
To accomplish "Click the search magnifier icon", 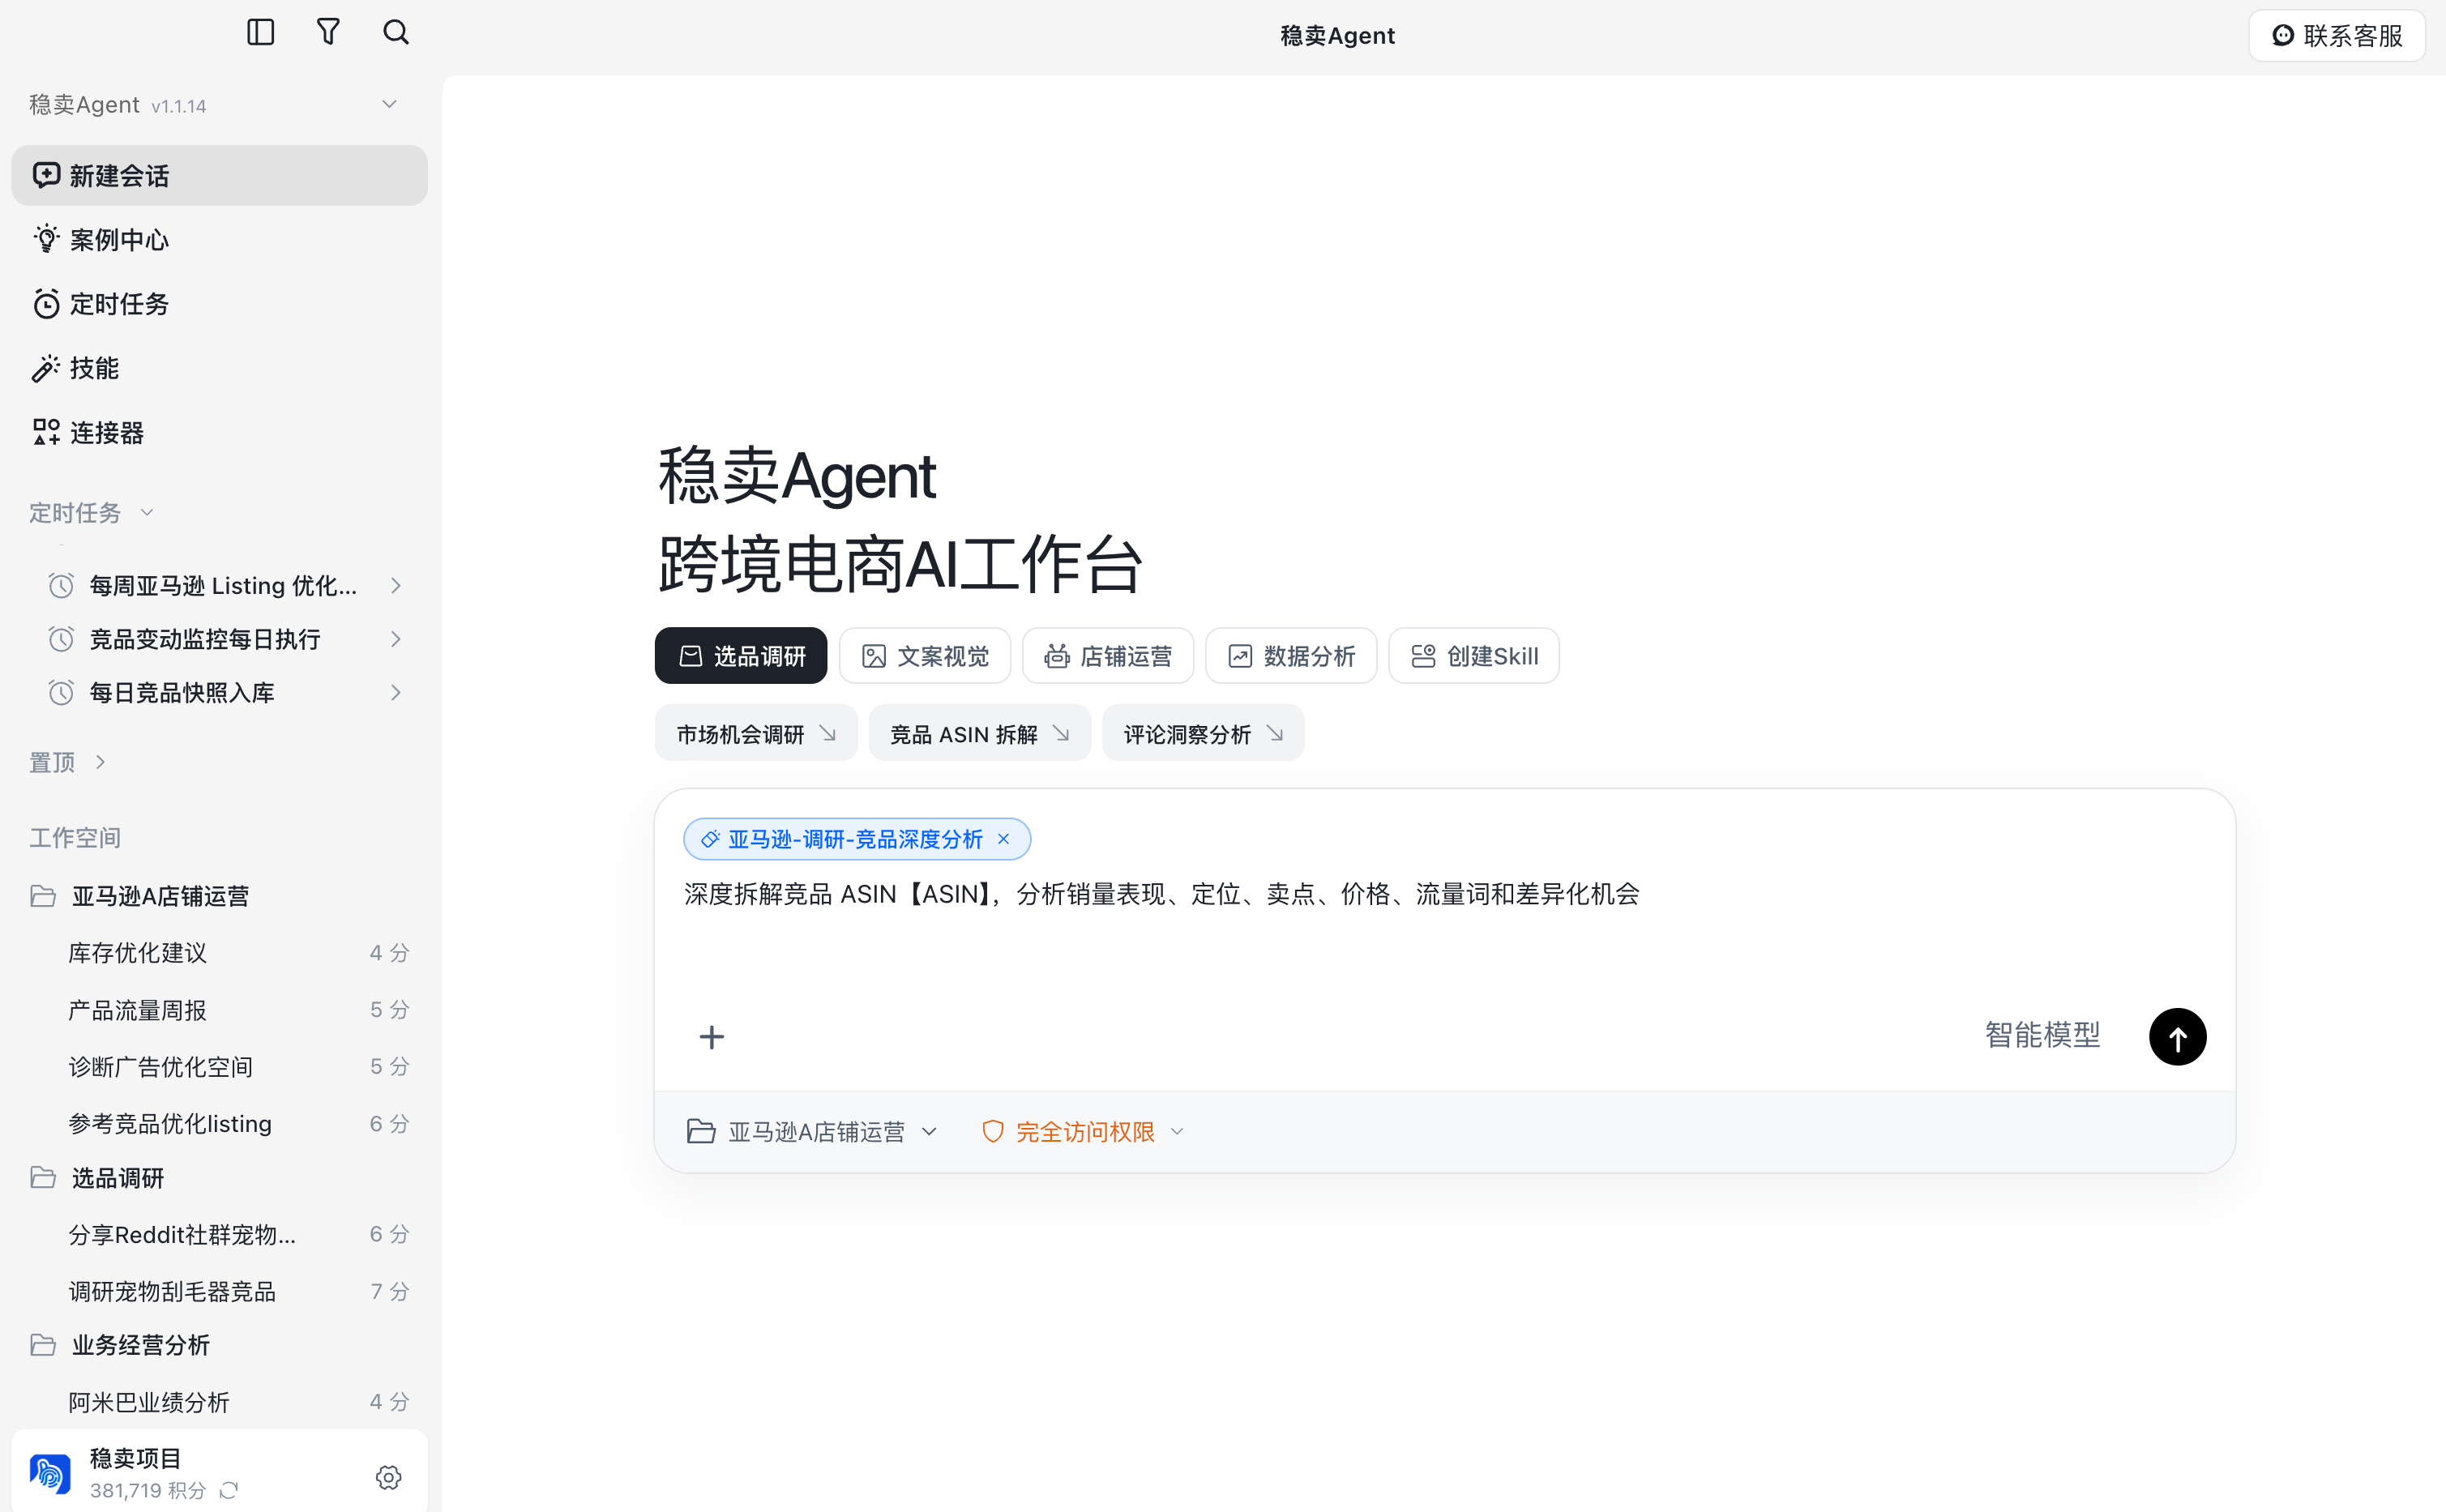I will pyautogui.click(x=396, y=32).
